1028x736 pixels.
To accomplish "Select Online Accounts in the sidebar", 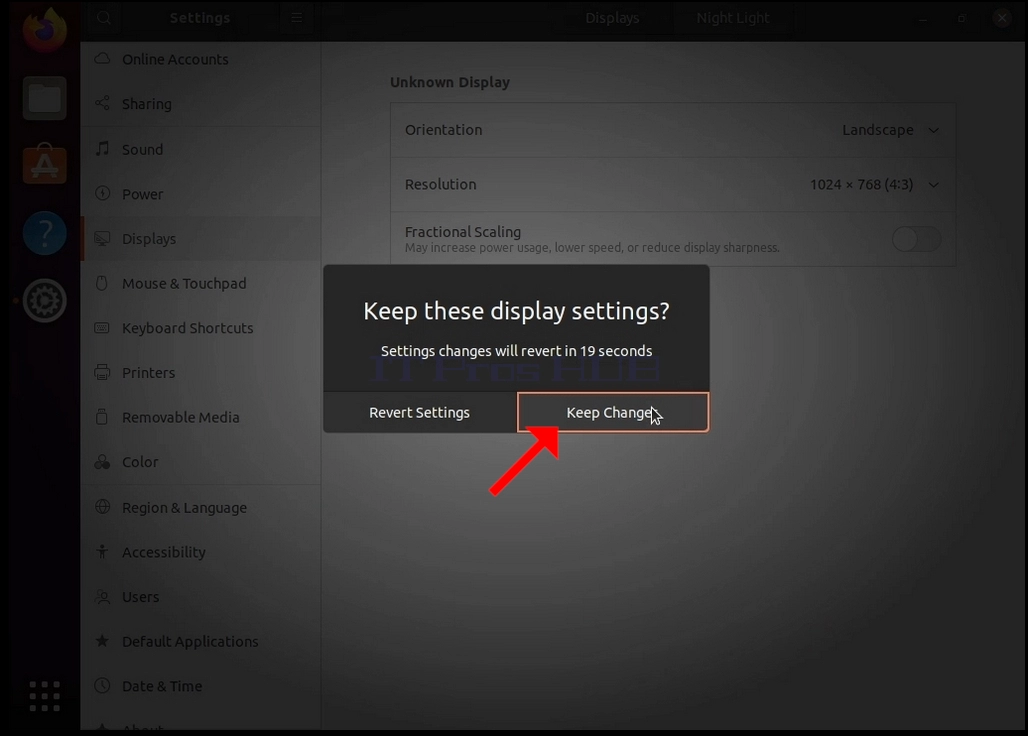I will click(x=201, y=60).
